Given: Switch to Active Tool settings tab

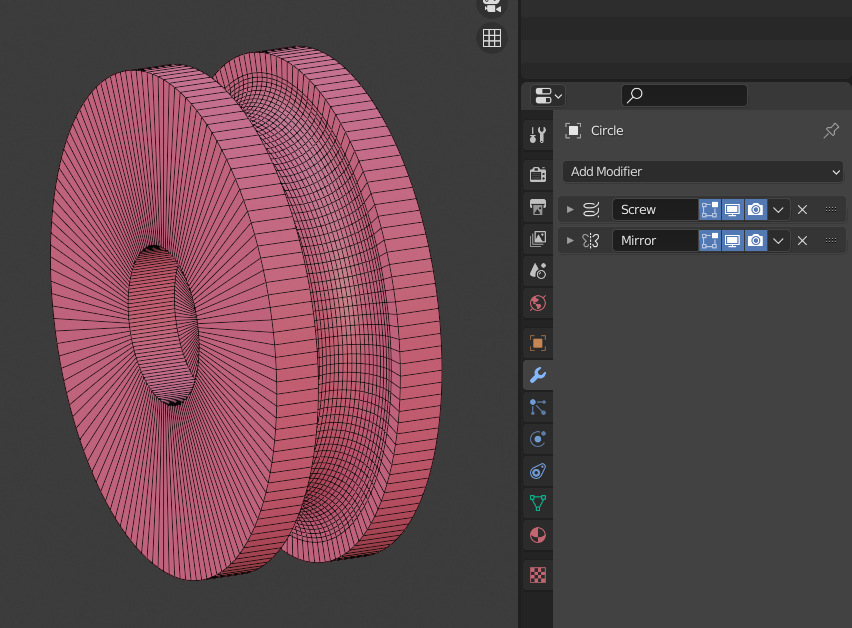Looking at the screenshot, I should pos(537,134).
